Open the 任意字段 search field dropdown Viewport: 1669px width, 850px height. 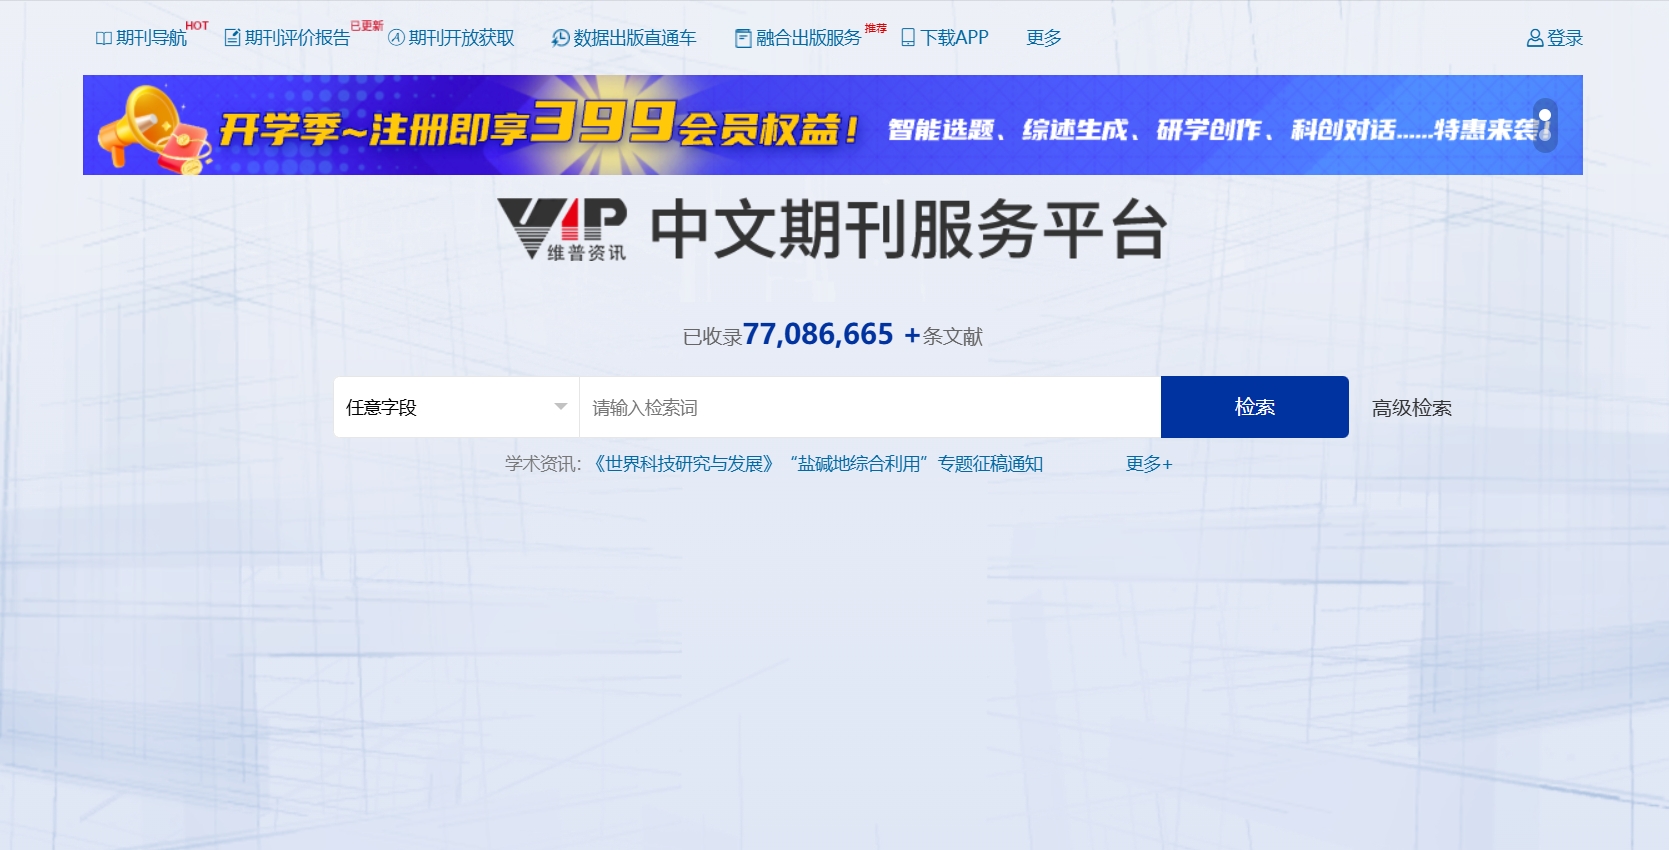click(x=456, y=407)
